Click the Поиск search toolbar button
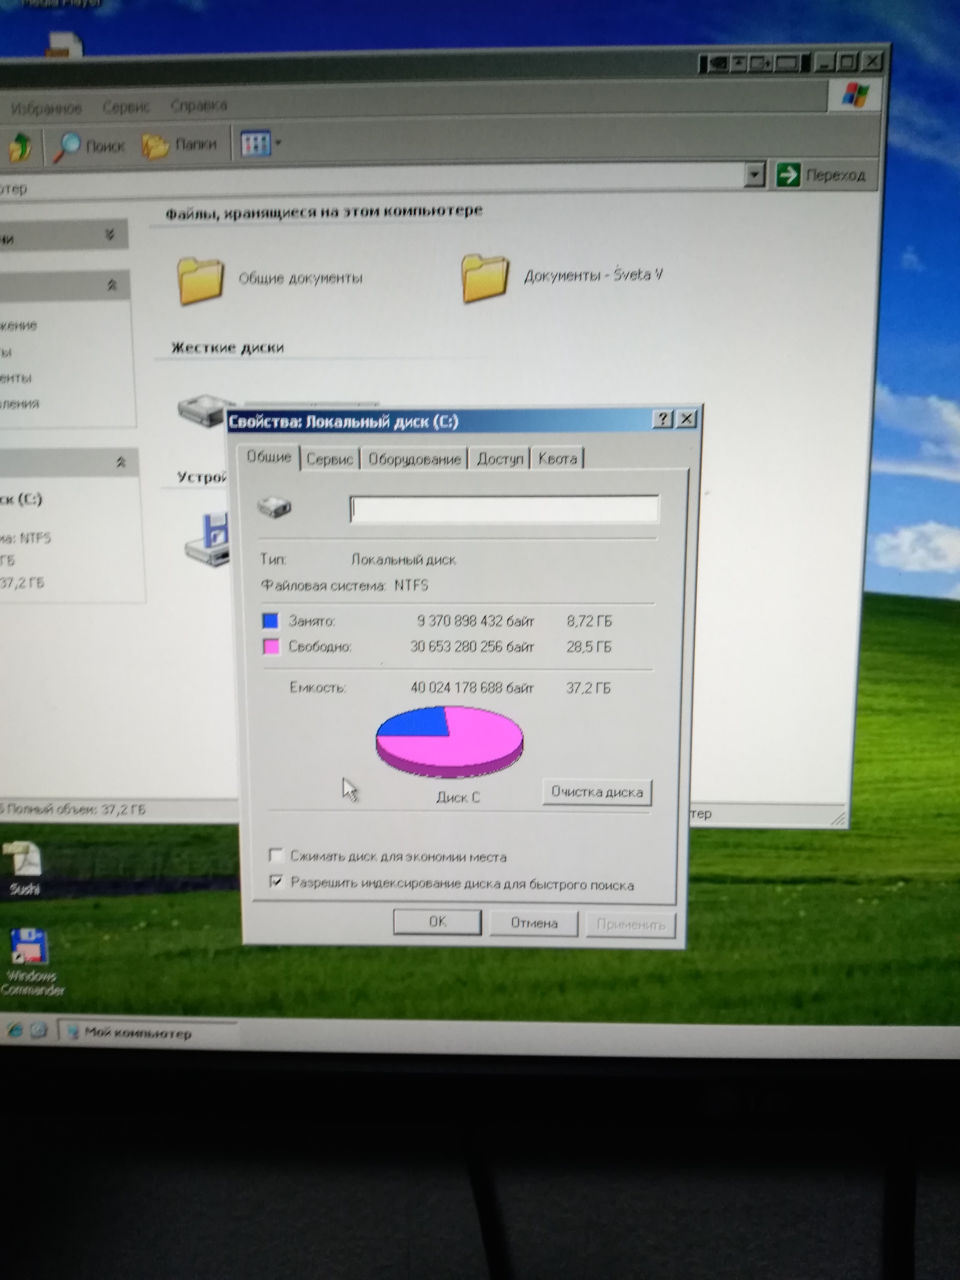Viewport: 960px width, 1280px height. 89,146
